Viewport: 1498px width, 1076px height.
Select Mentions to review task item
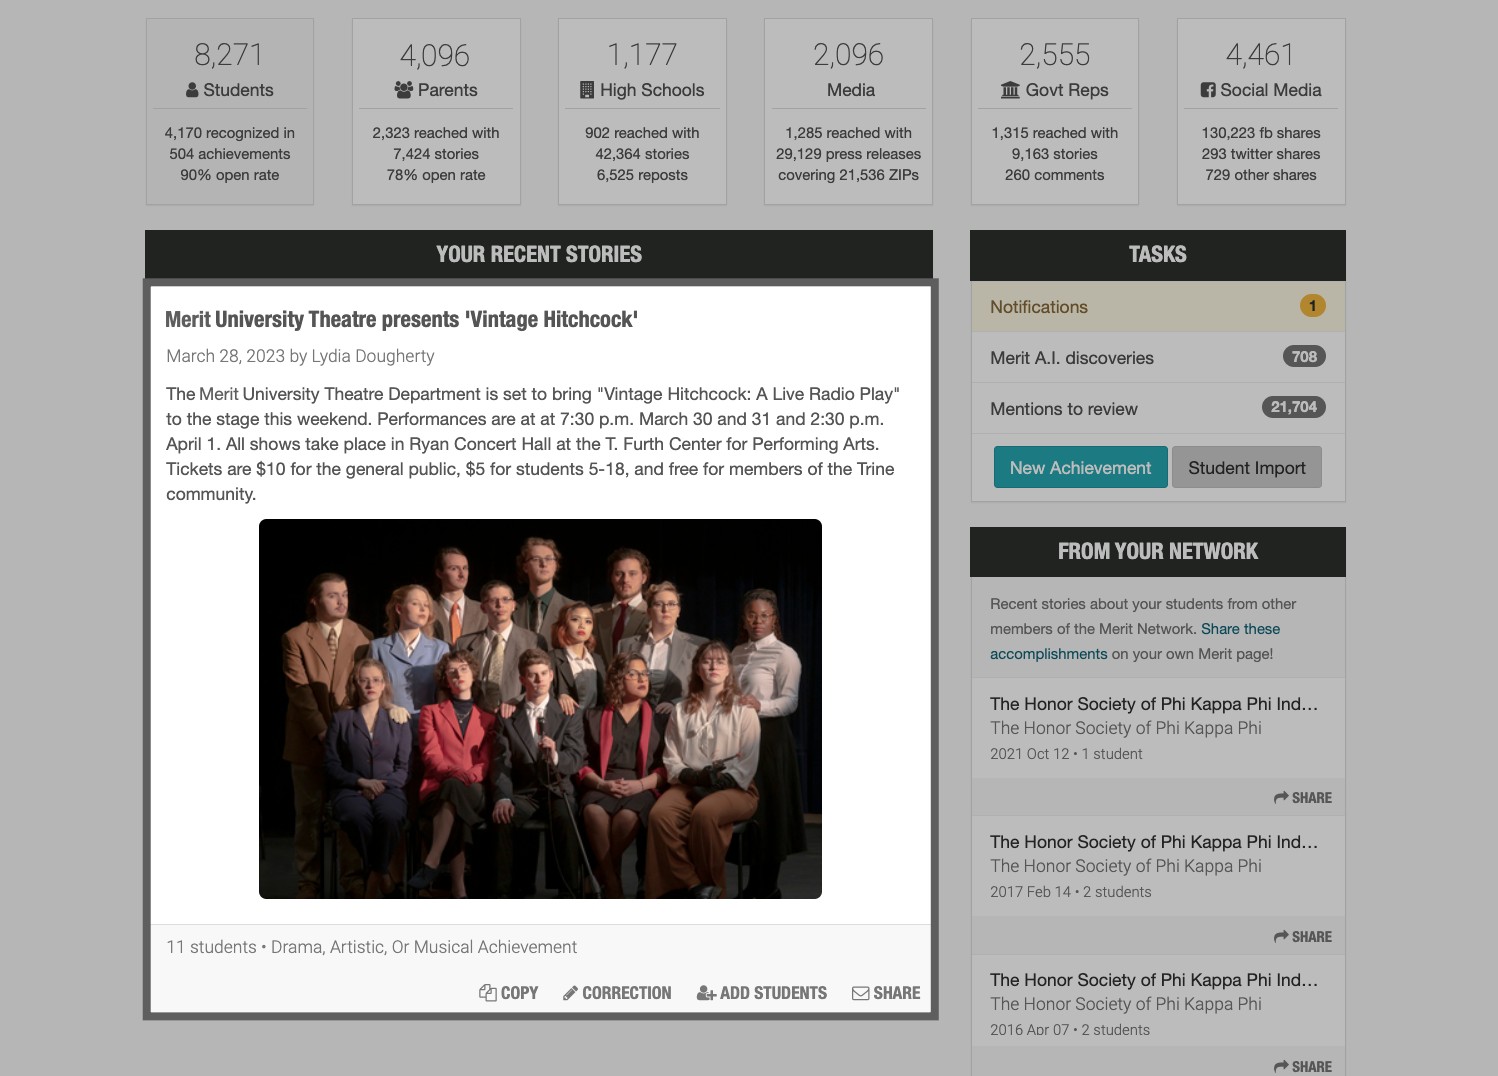[x=1063, y=409]
